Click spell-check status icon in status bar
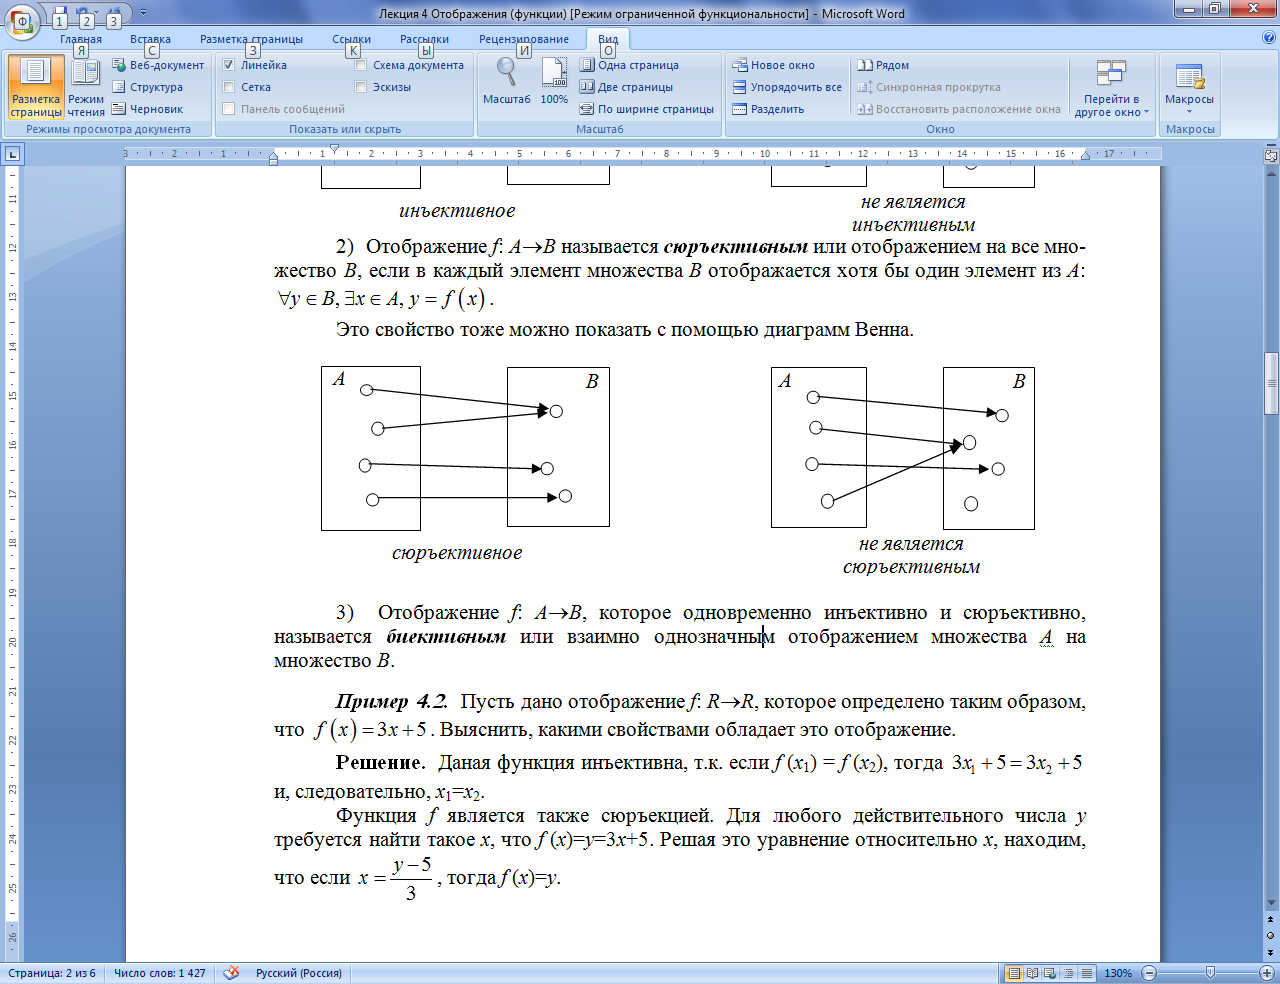 [x=231, y=972]
